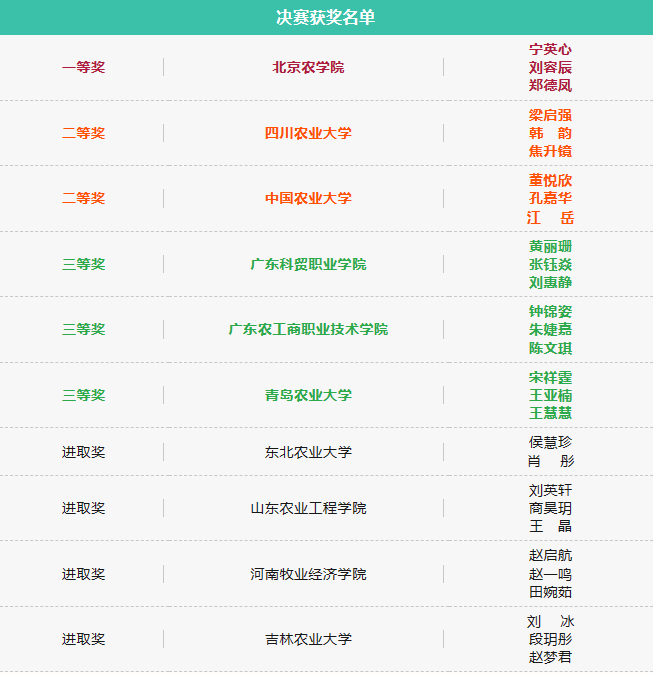Click winner name 赵梦君
The height and width of the screenshot is (675, 653).
[550, 657]
